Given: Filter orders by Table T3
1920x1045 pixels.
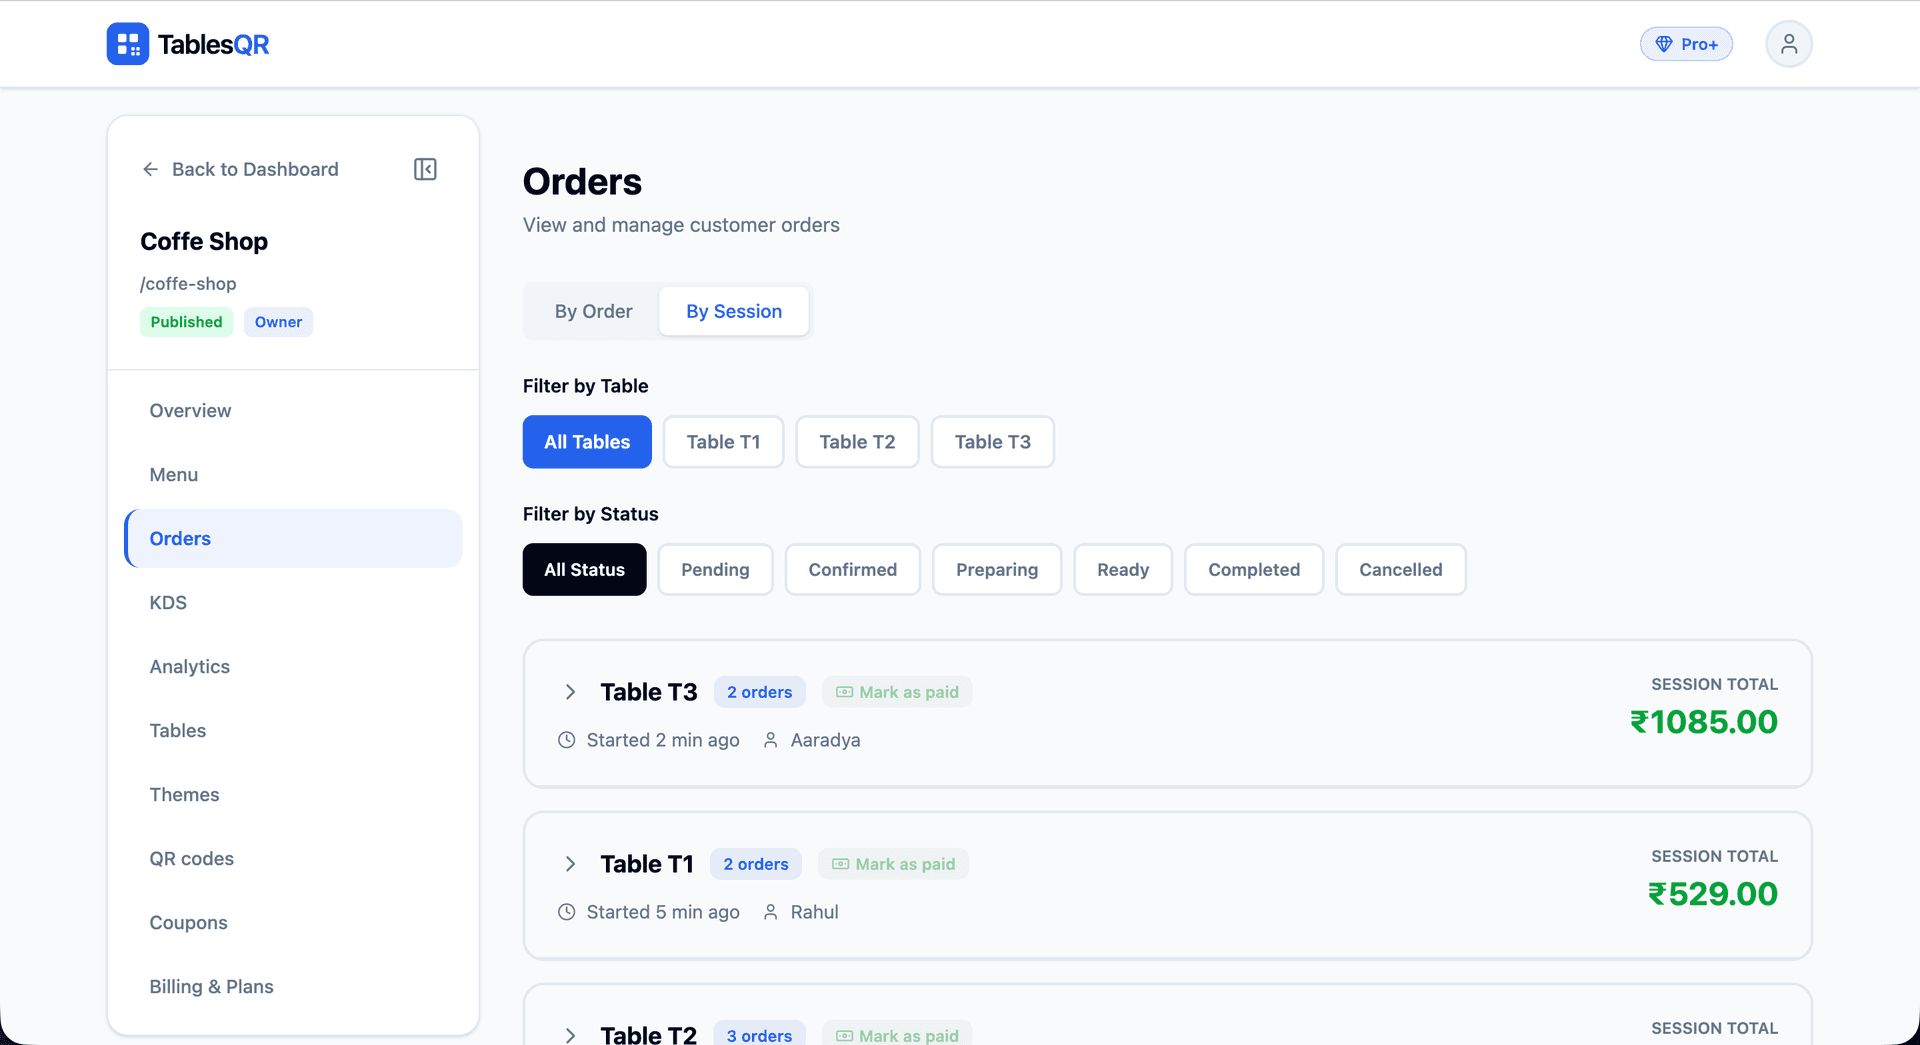Looking at the screenshot, I should tap(992, 442).
